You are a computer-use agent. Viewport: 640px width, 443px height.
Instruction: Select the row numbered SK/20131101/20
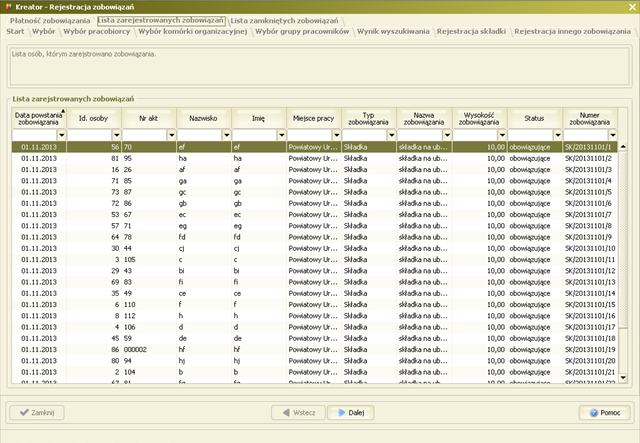pos(314,361)
